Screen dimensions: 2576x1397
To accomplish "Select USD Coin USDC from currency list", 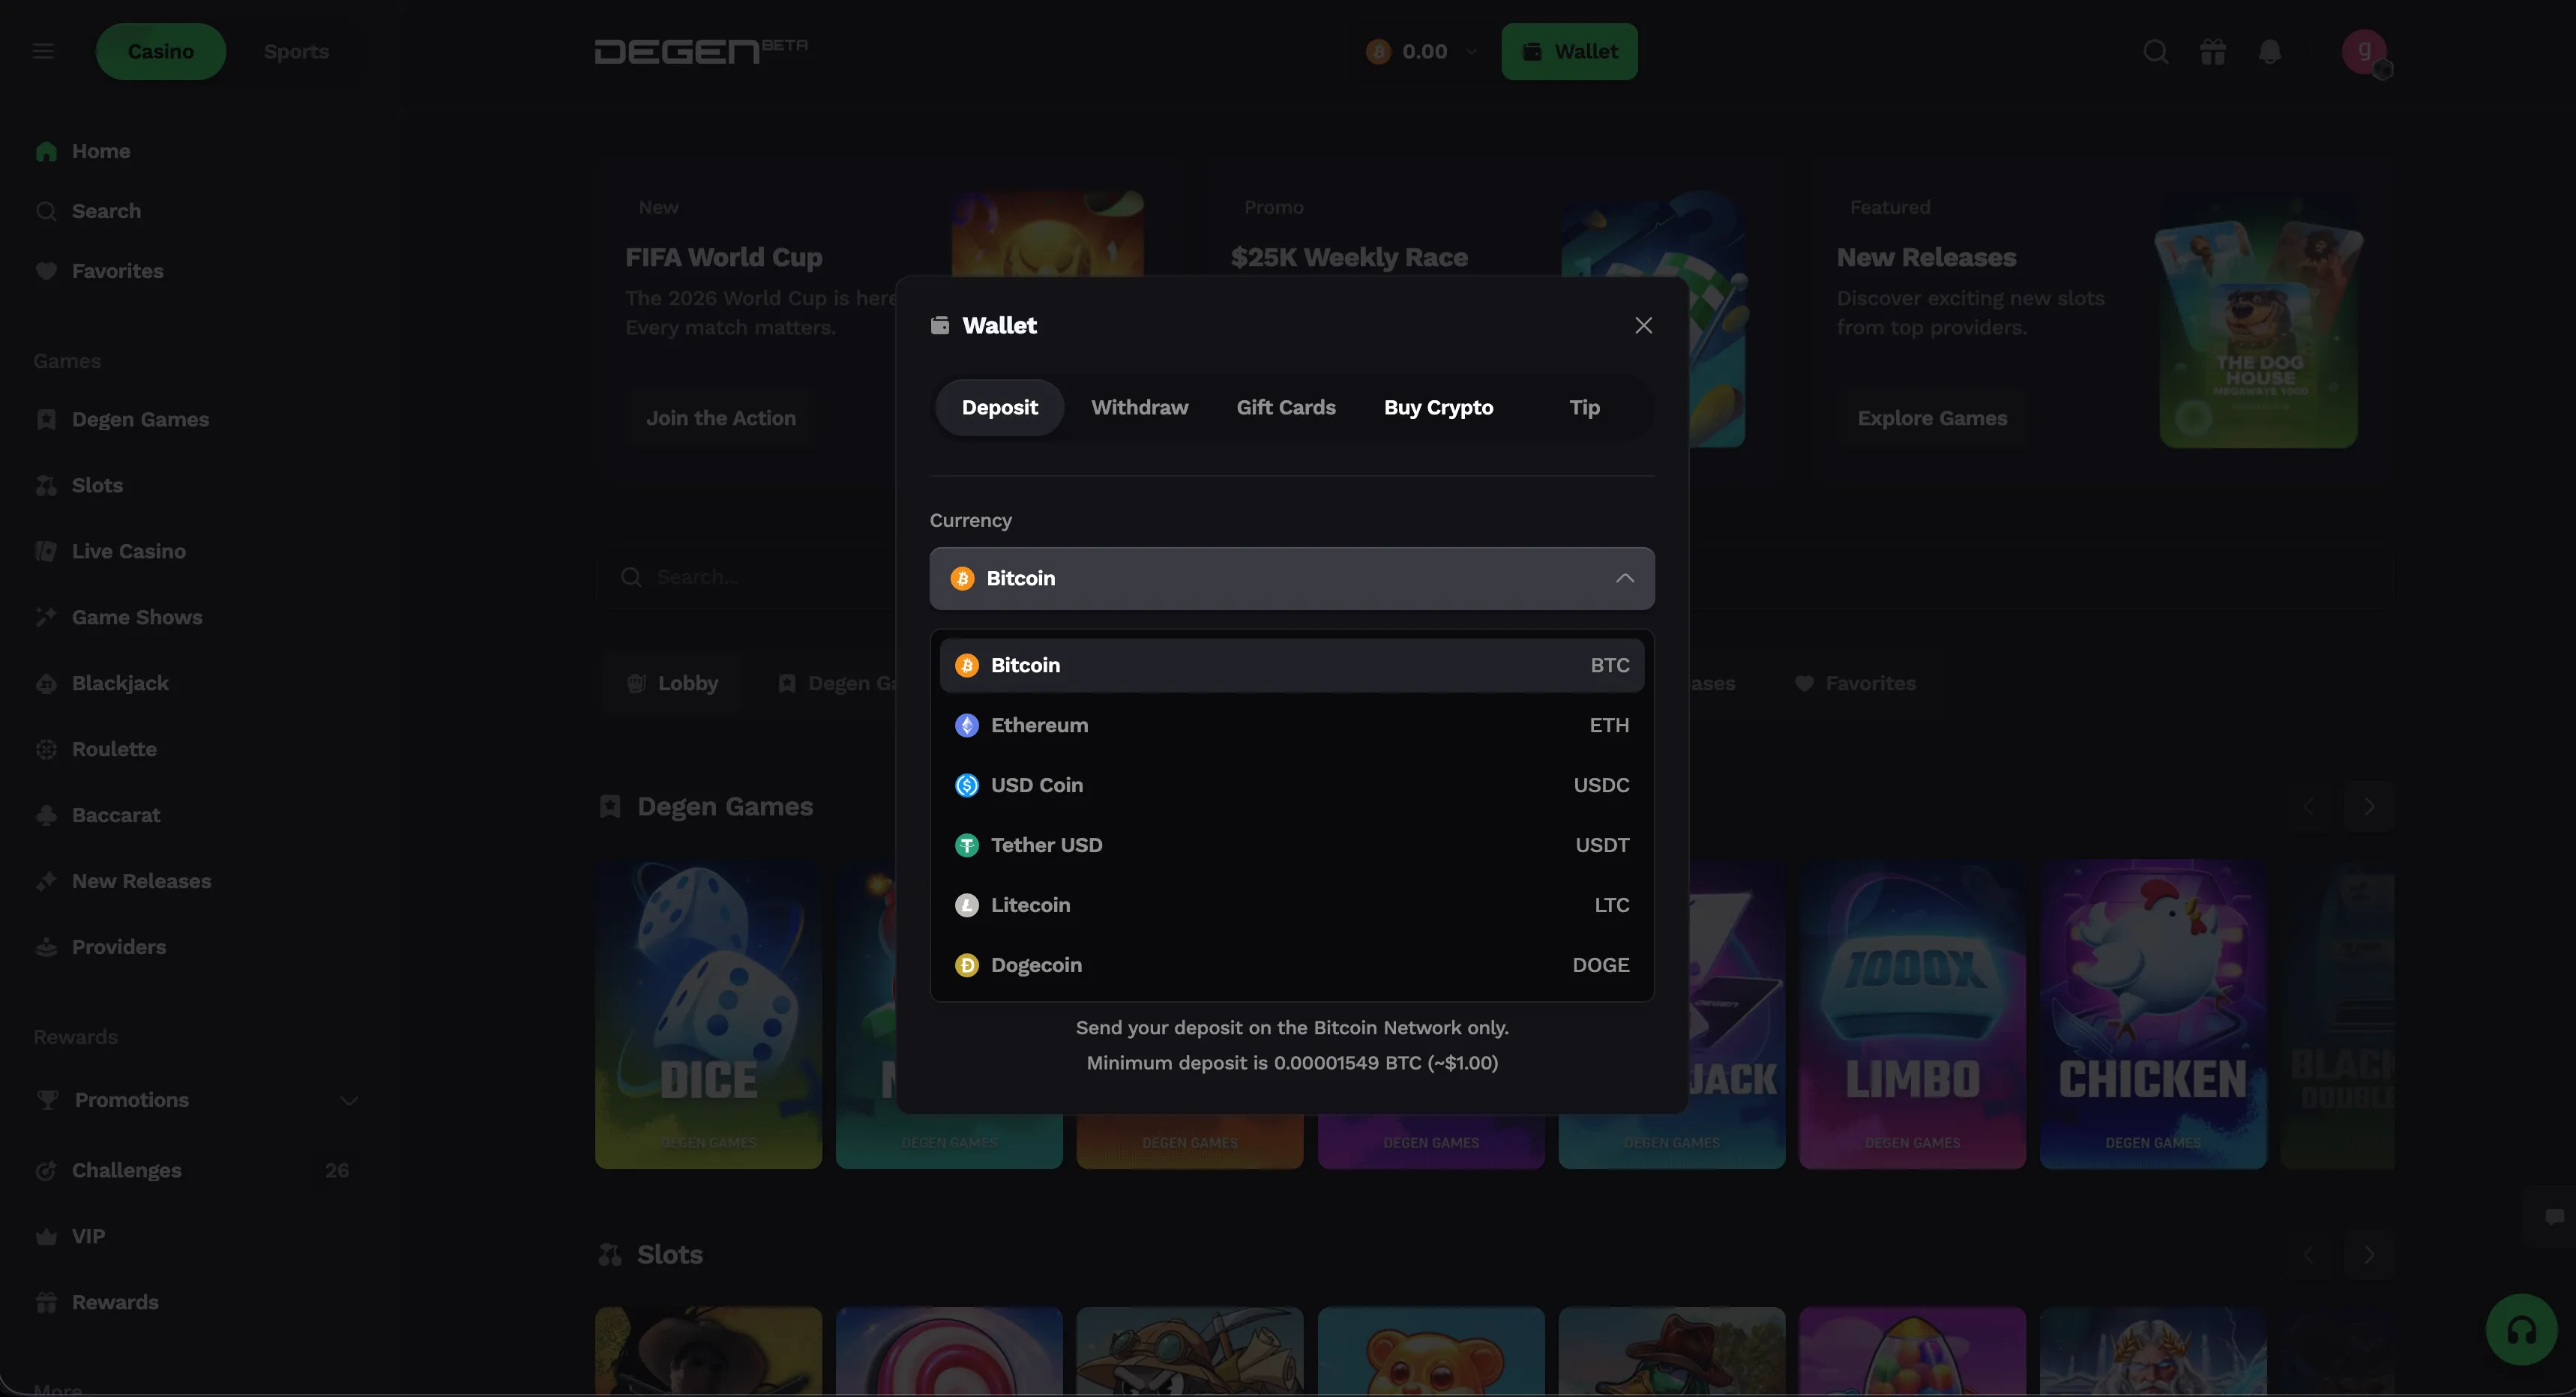I will 1292,785.
